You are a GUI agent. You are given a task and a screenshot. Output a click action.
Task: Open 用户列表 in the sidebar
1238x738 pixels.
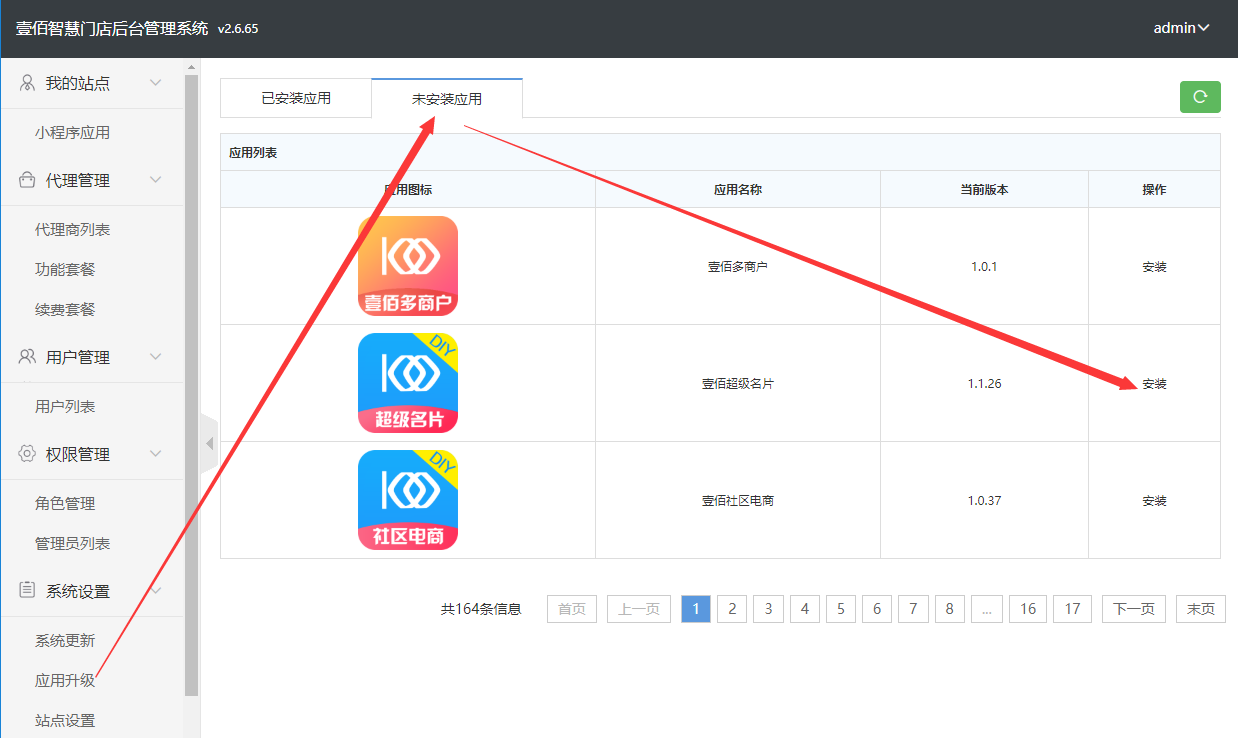(x=65, y=407)
